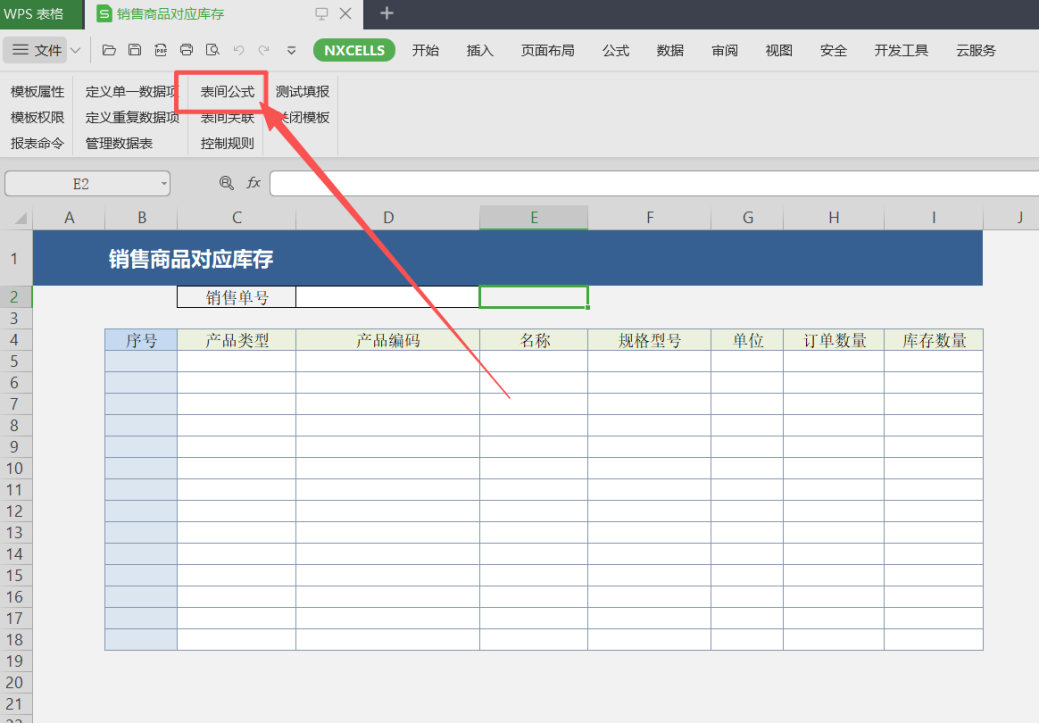Expand the Name Box dropdown showing E2
Viewport: 1040px width, 724px height.
(x=164, y=184)
